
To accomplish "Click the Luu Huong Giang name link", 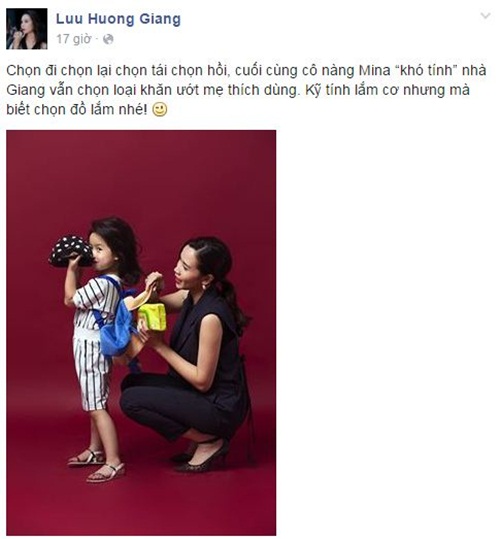I will (118, 19).
